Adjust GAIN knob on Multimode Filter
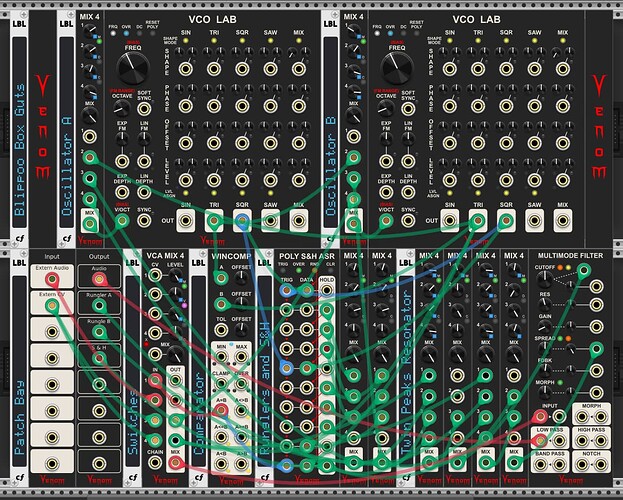Viewport: 623px width, 500px height. tap(545, 327)
